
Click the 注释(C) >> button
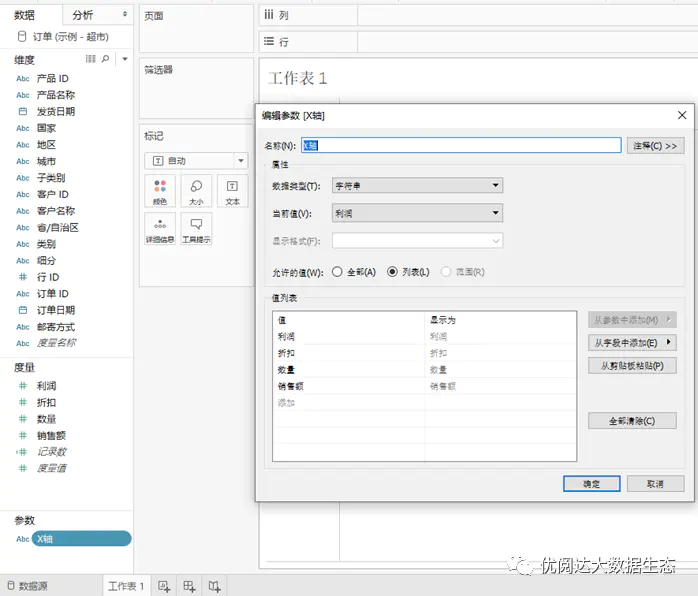tap(655, 146)
